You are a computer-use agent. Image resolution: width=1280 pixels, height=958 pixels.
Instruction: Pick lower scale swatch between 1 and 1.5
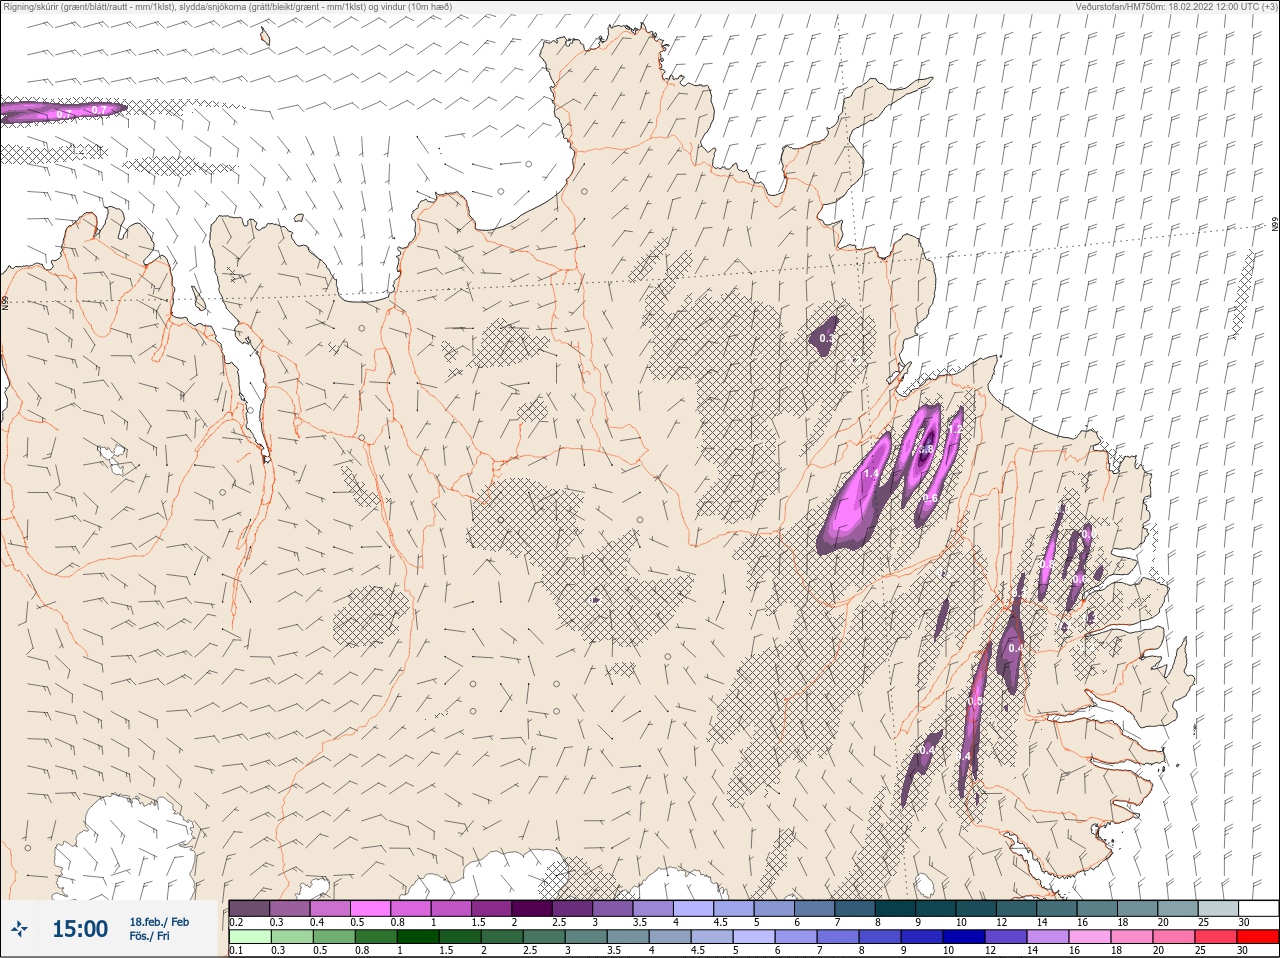[x=417, y=937]
